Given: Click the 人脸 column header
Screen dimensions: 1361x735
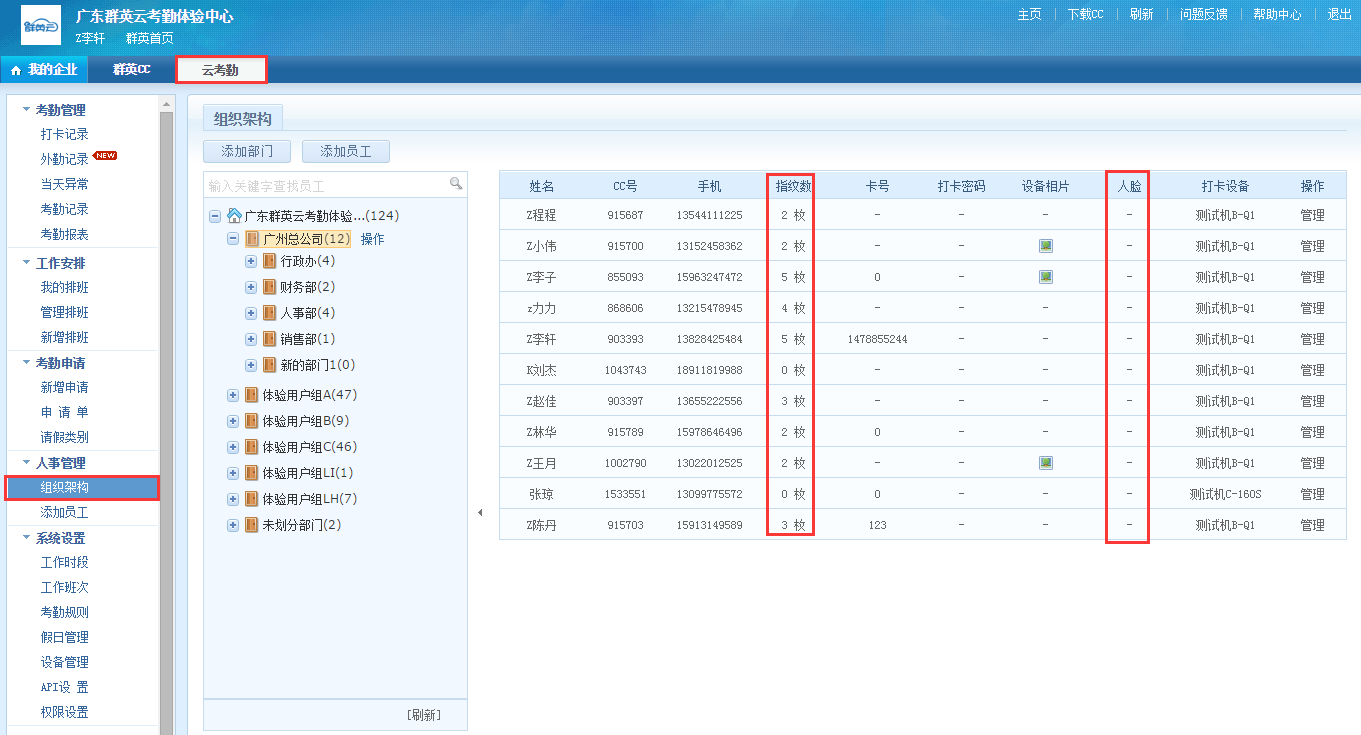Looking at the screenshot, I should 1129,186.
